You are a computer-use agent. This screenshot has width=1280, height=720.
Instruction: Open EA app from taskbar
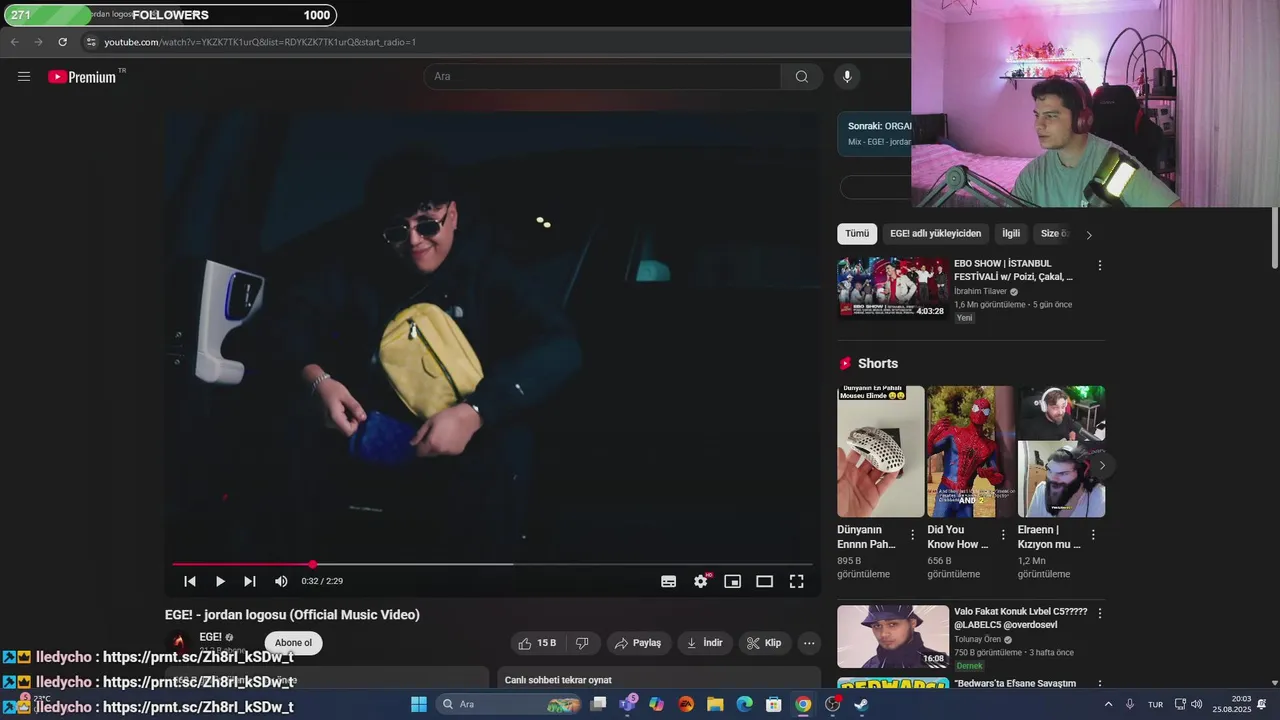point(686,704)
